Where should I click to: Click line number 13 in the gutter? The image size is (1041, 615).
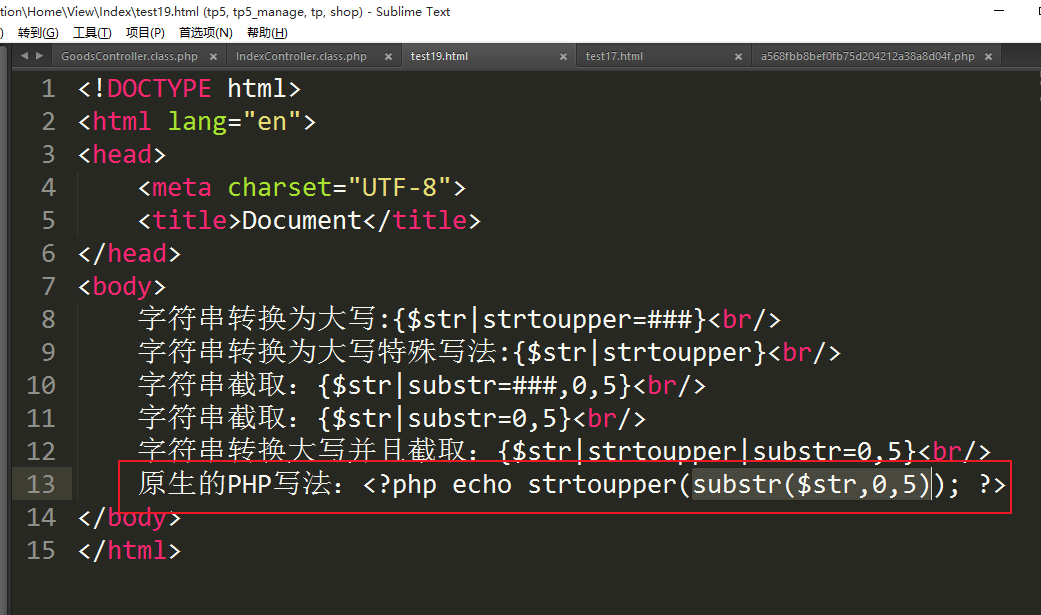41,485
